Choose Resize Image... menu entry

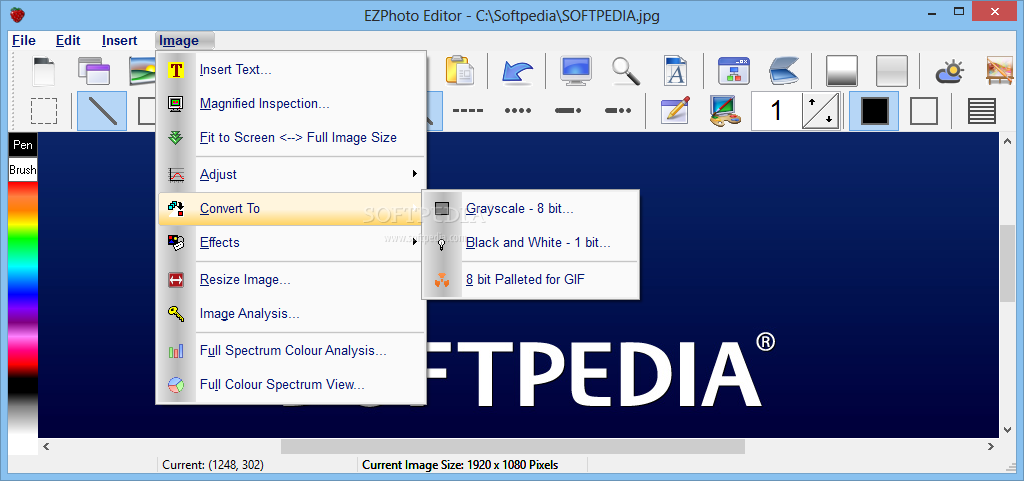click(291, 279)
